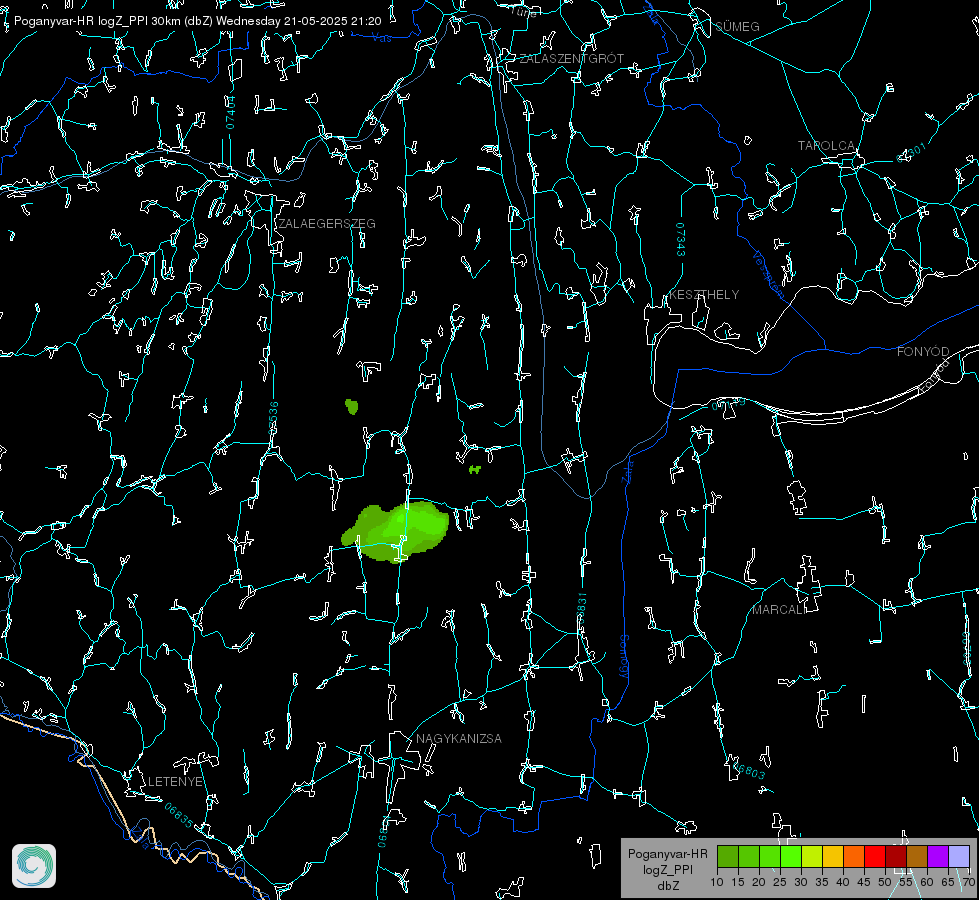Viewport: 979px width, 900px height.
Task: Select the dark red legend swatch
Action: pos(896,856)
